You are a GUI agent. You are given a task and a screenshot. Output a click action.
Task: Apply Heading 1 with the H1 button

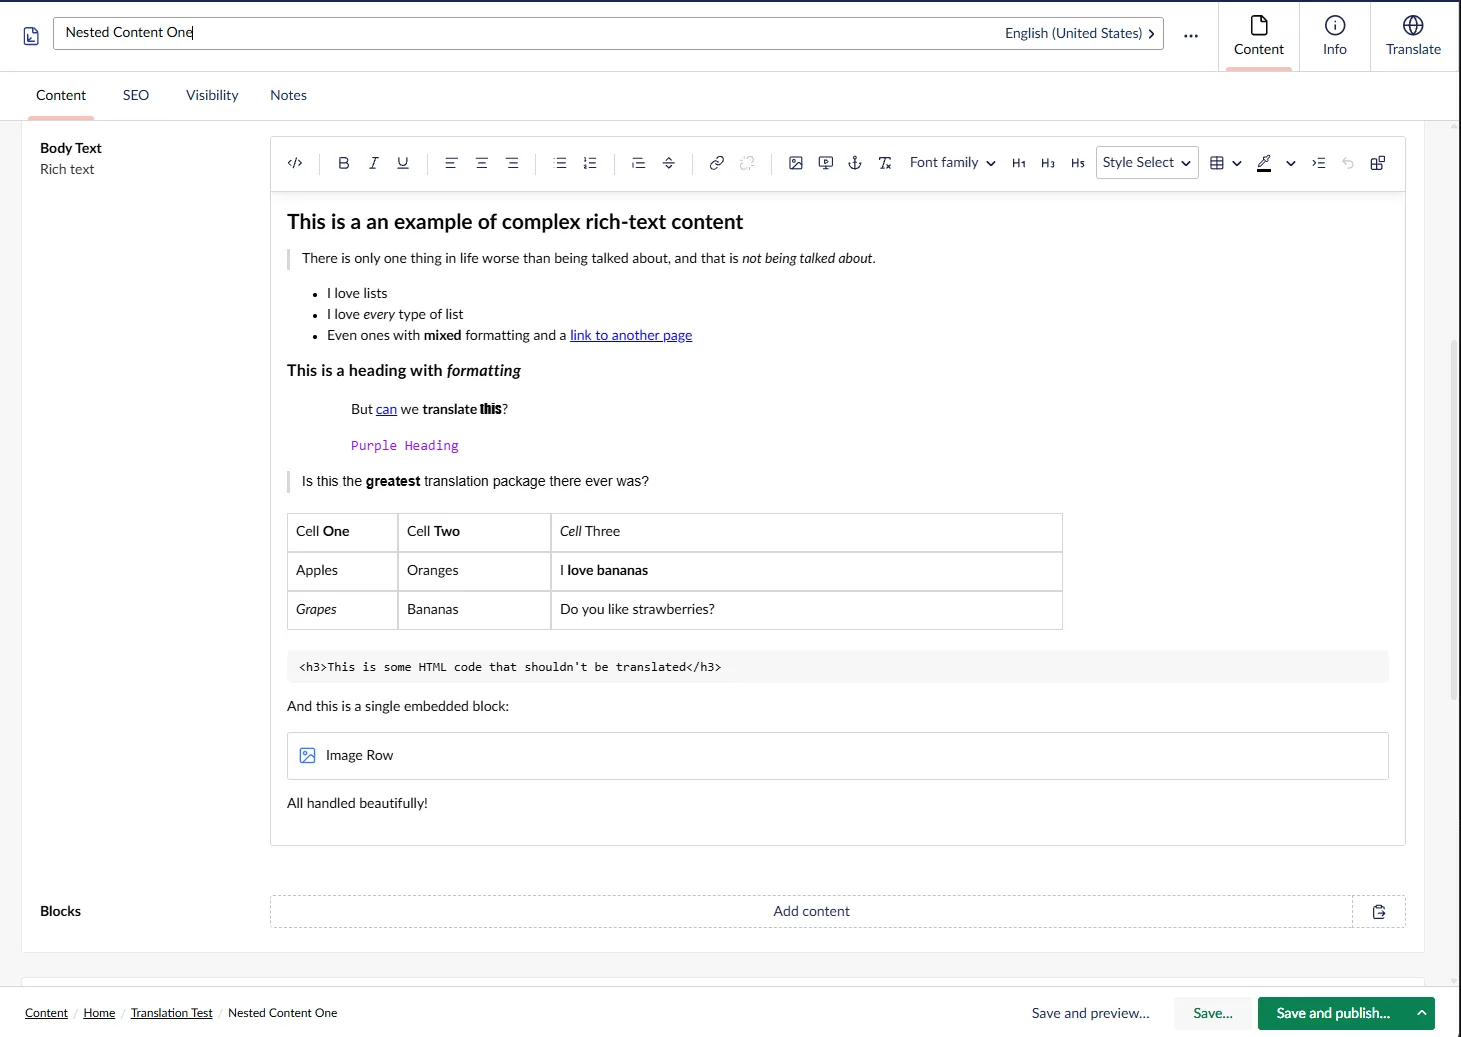click(1019, 163)
